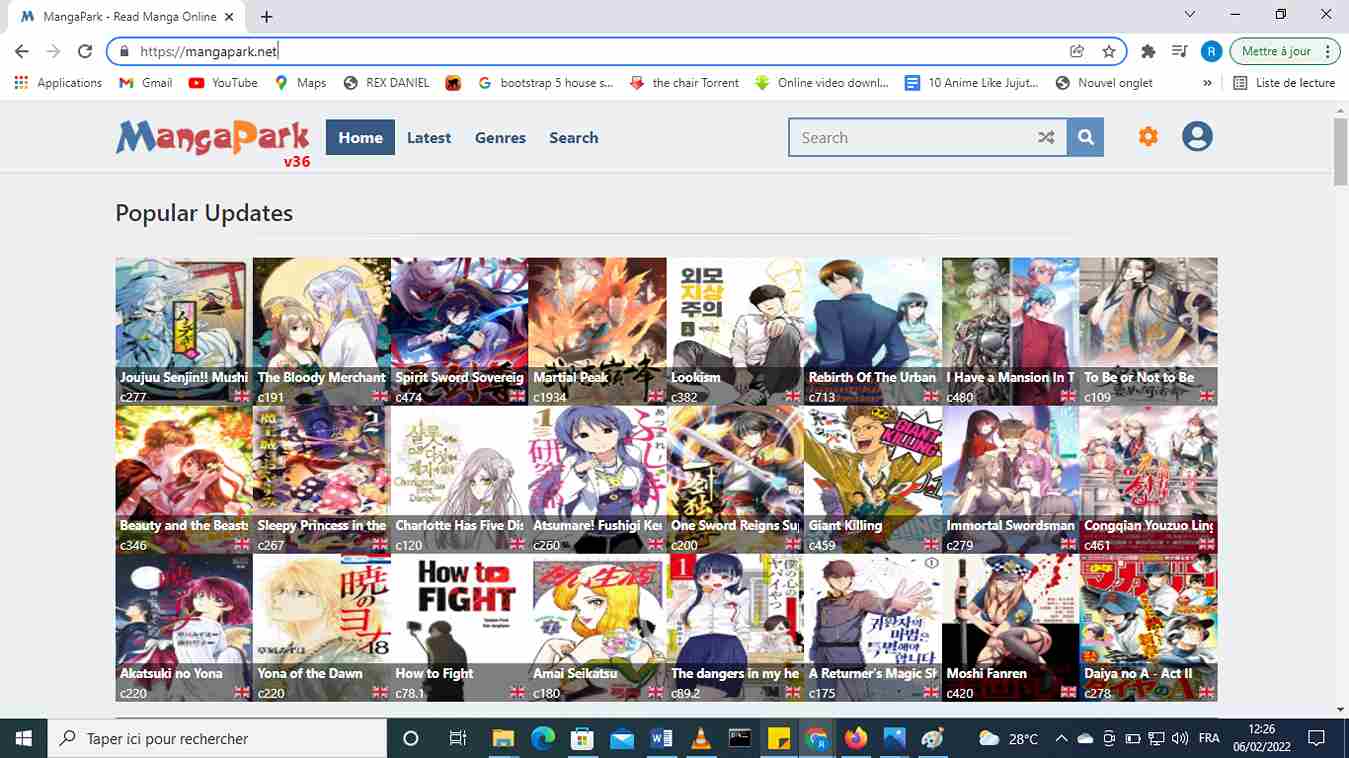Open Chrome profile R avatar
Image resolution: width=1349 pixels, height=758 pixels.
click(x=1211, y=51)
